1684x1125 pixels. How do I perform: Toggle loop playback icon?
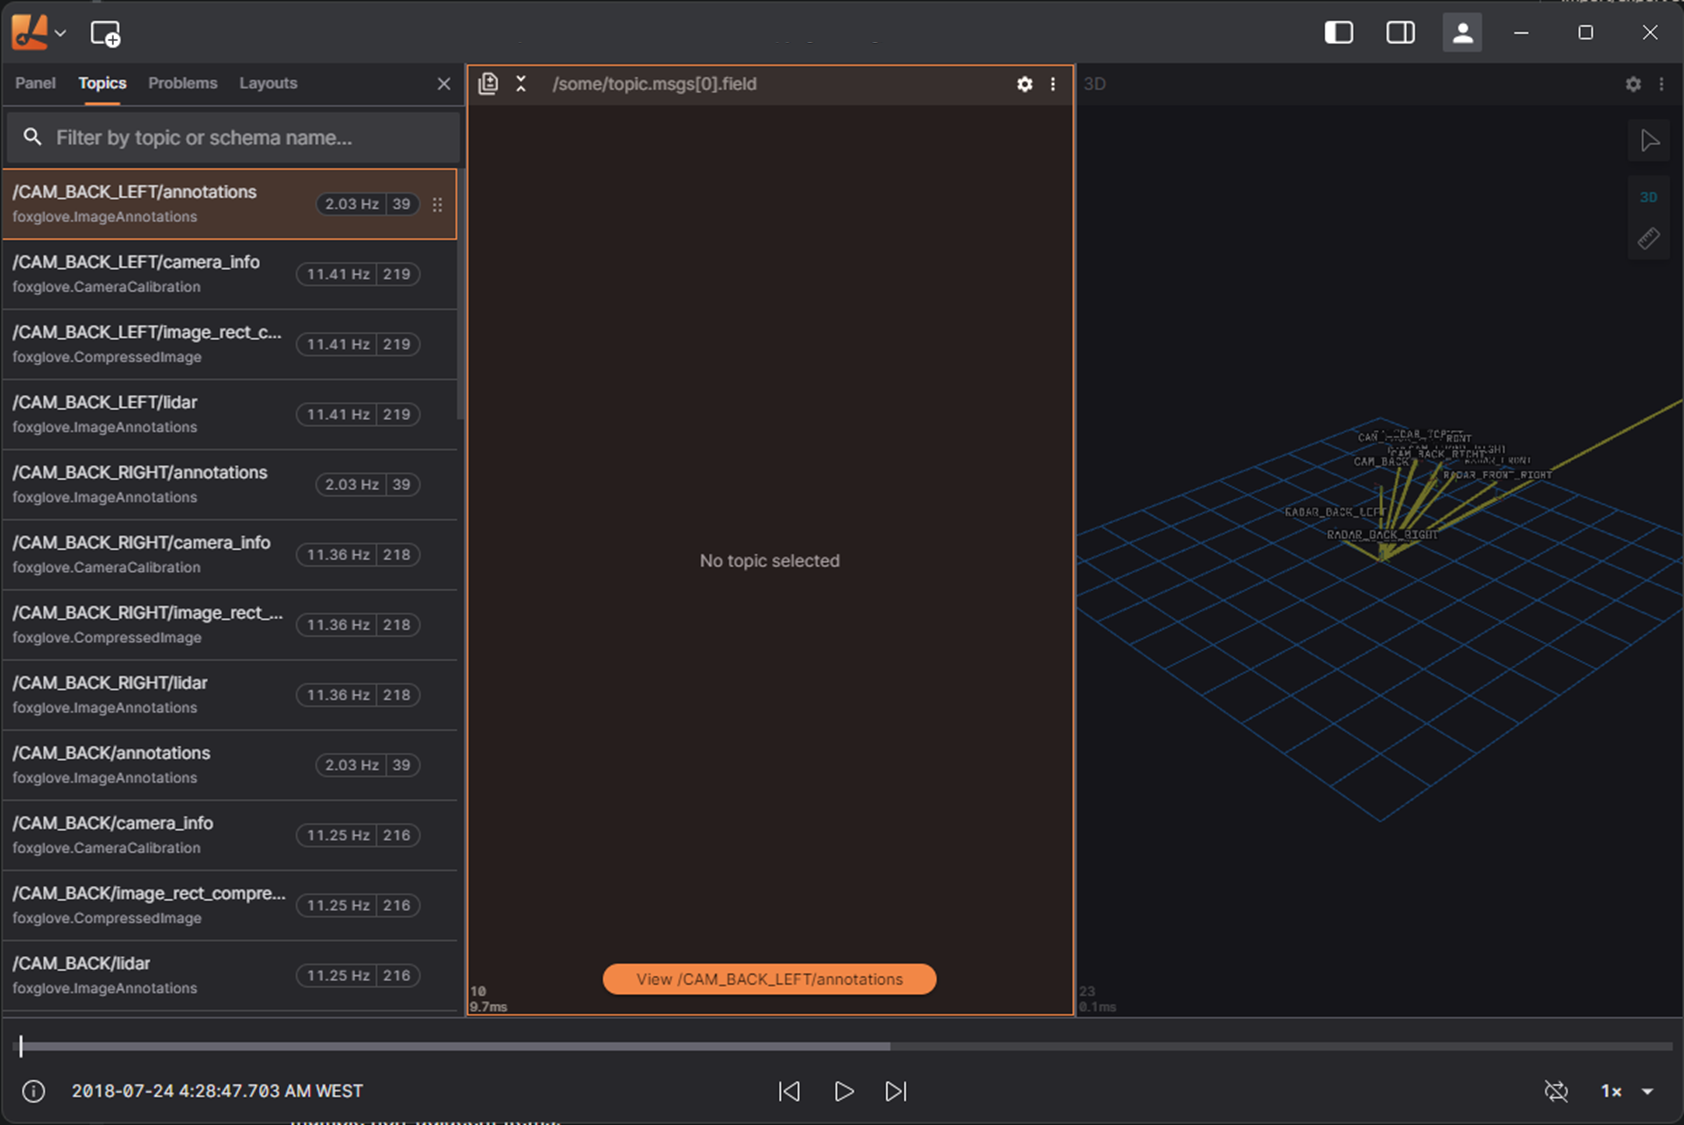pyautogui.click(x=1556, y=1091)
